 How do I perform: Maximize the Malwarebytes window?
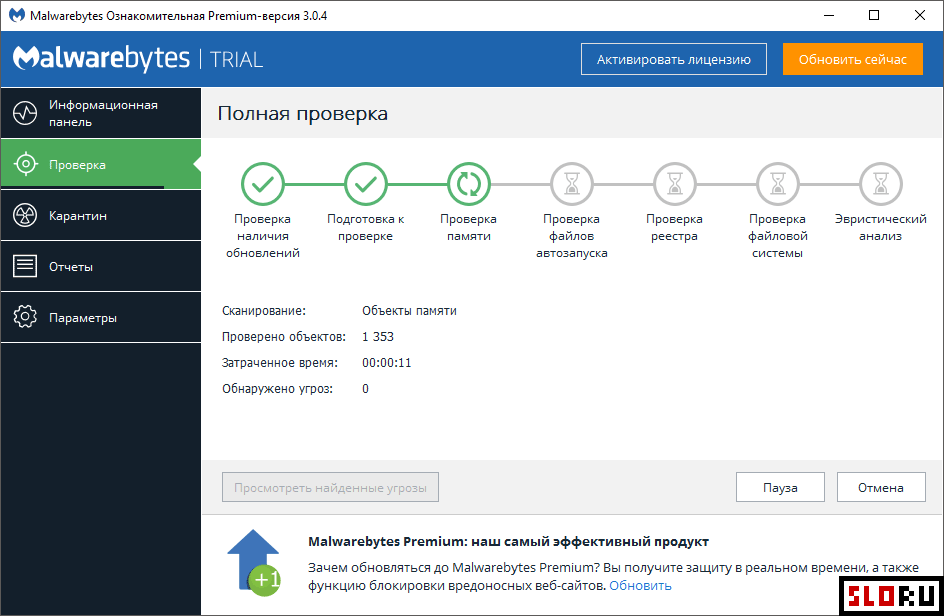coord(874,16)
